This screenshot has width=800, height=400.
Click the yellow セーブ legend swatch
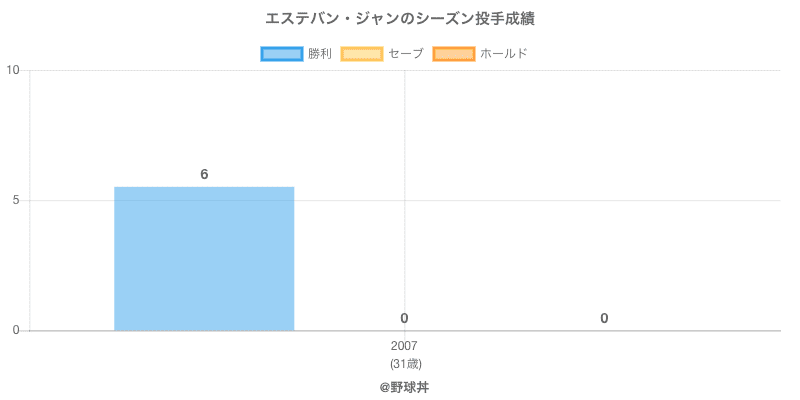(x=361, y=53)
